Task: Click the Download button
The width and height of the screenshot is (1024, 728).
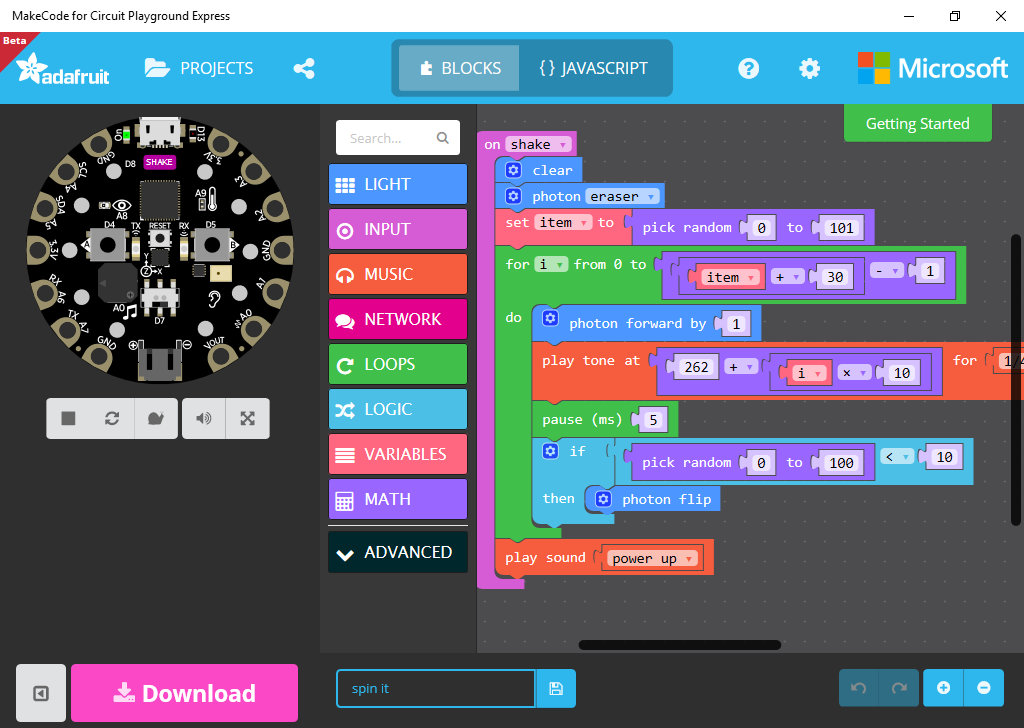Action: tap(184, 693)
